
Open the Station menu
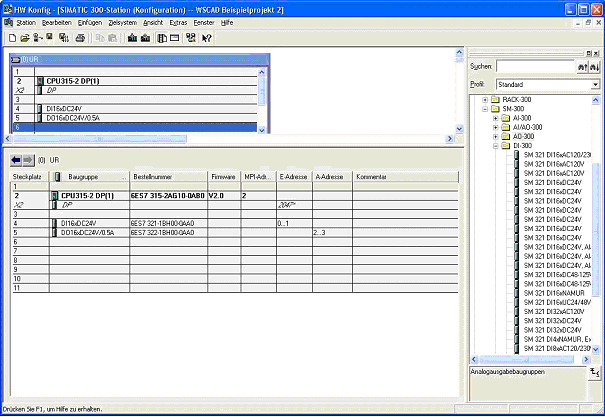click(26, 23)
